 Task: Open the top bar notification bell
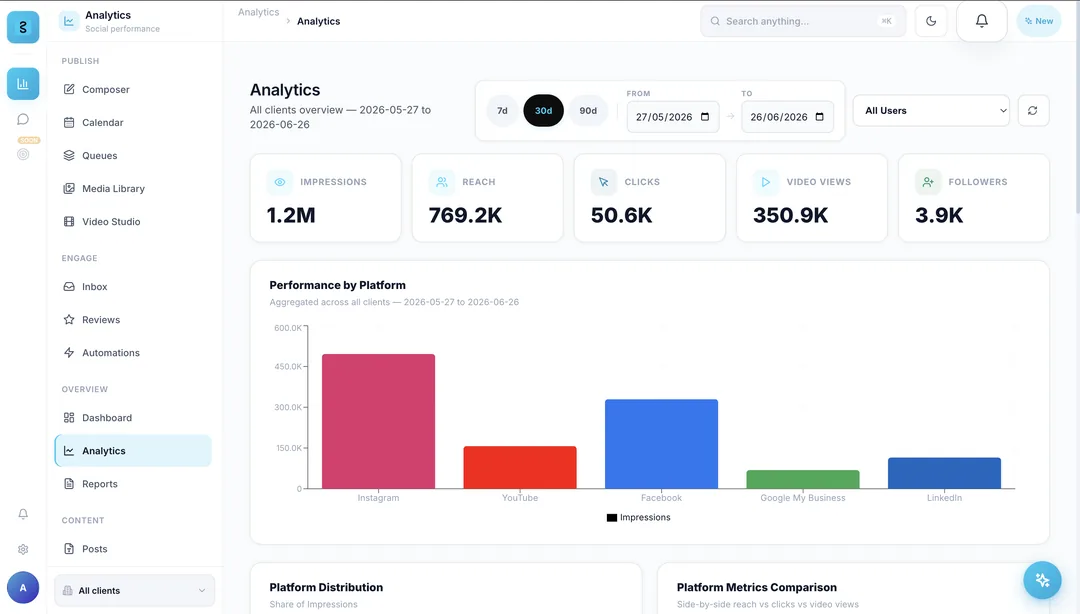(x=982, y=21)
